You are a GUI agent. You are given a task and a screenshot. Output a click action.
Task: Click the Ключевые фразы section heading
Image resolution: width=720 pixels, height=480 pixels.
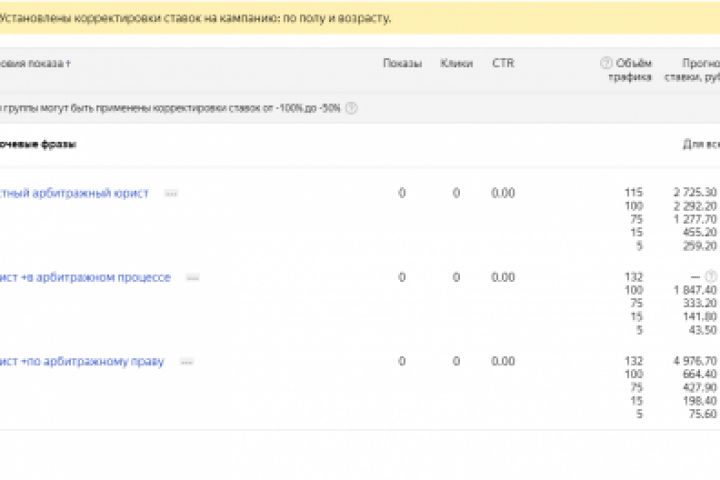coord(38,144)
